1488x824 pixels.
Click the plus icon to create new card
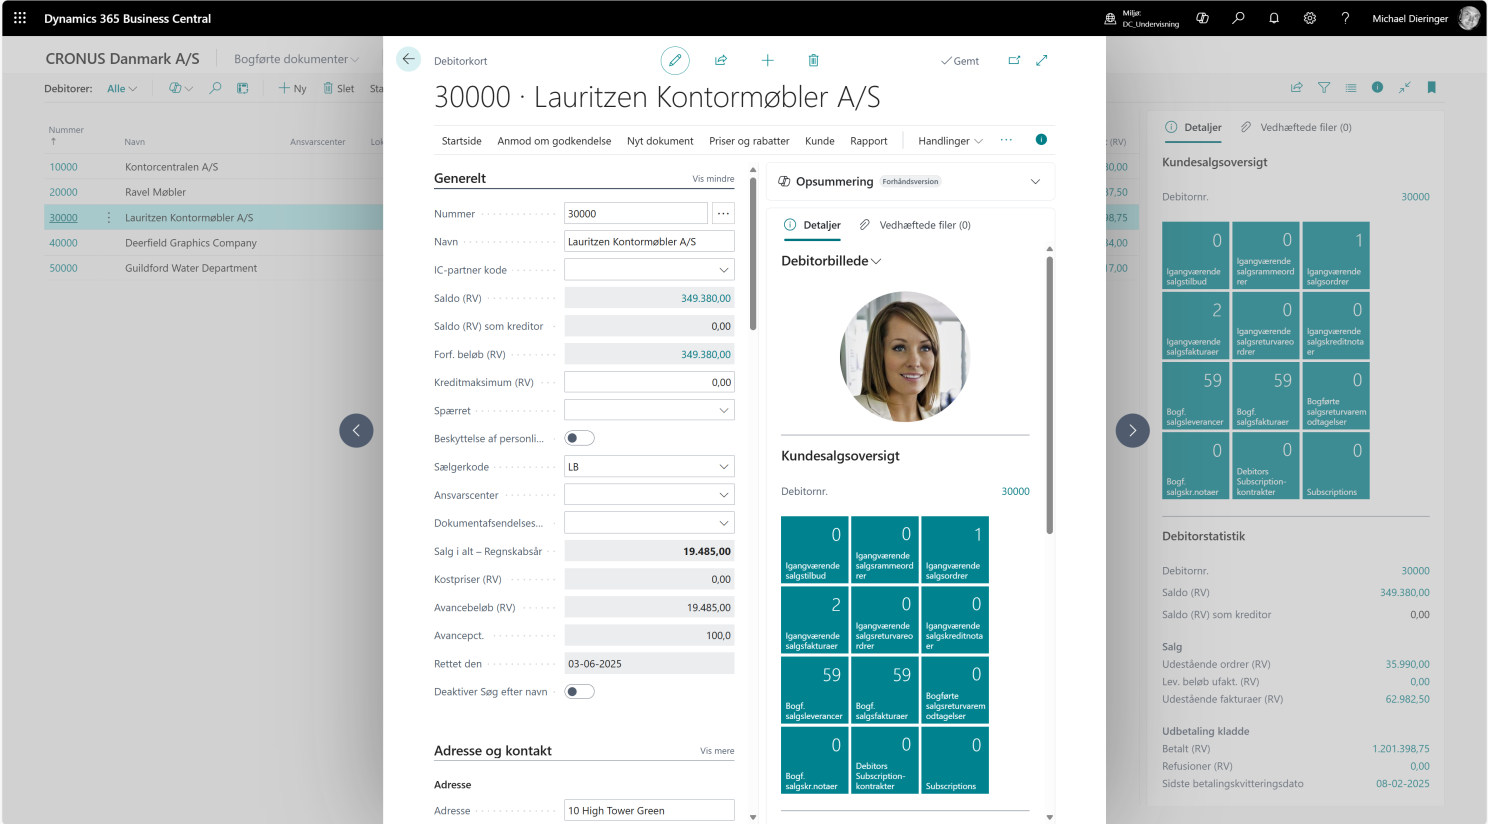[767, 61]
